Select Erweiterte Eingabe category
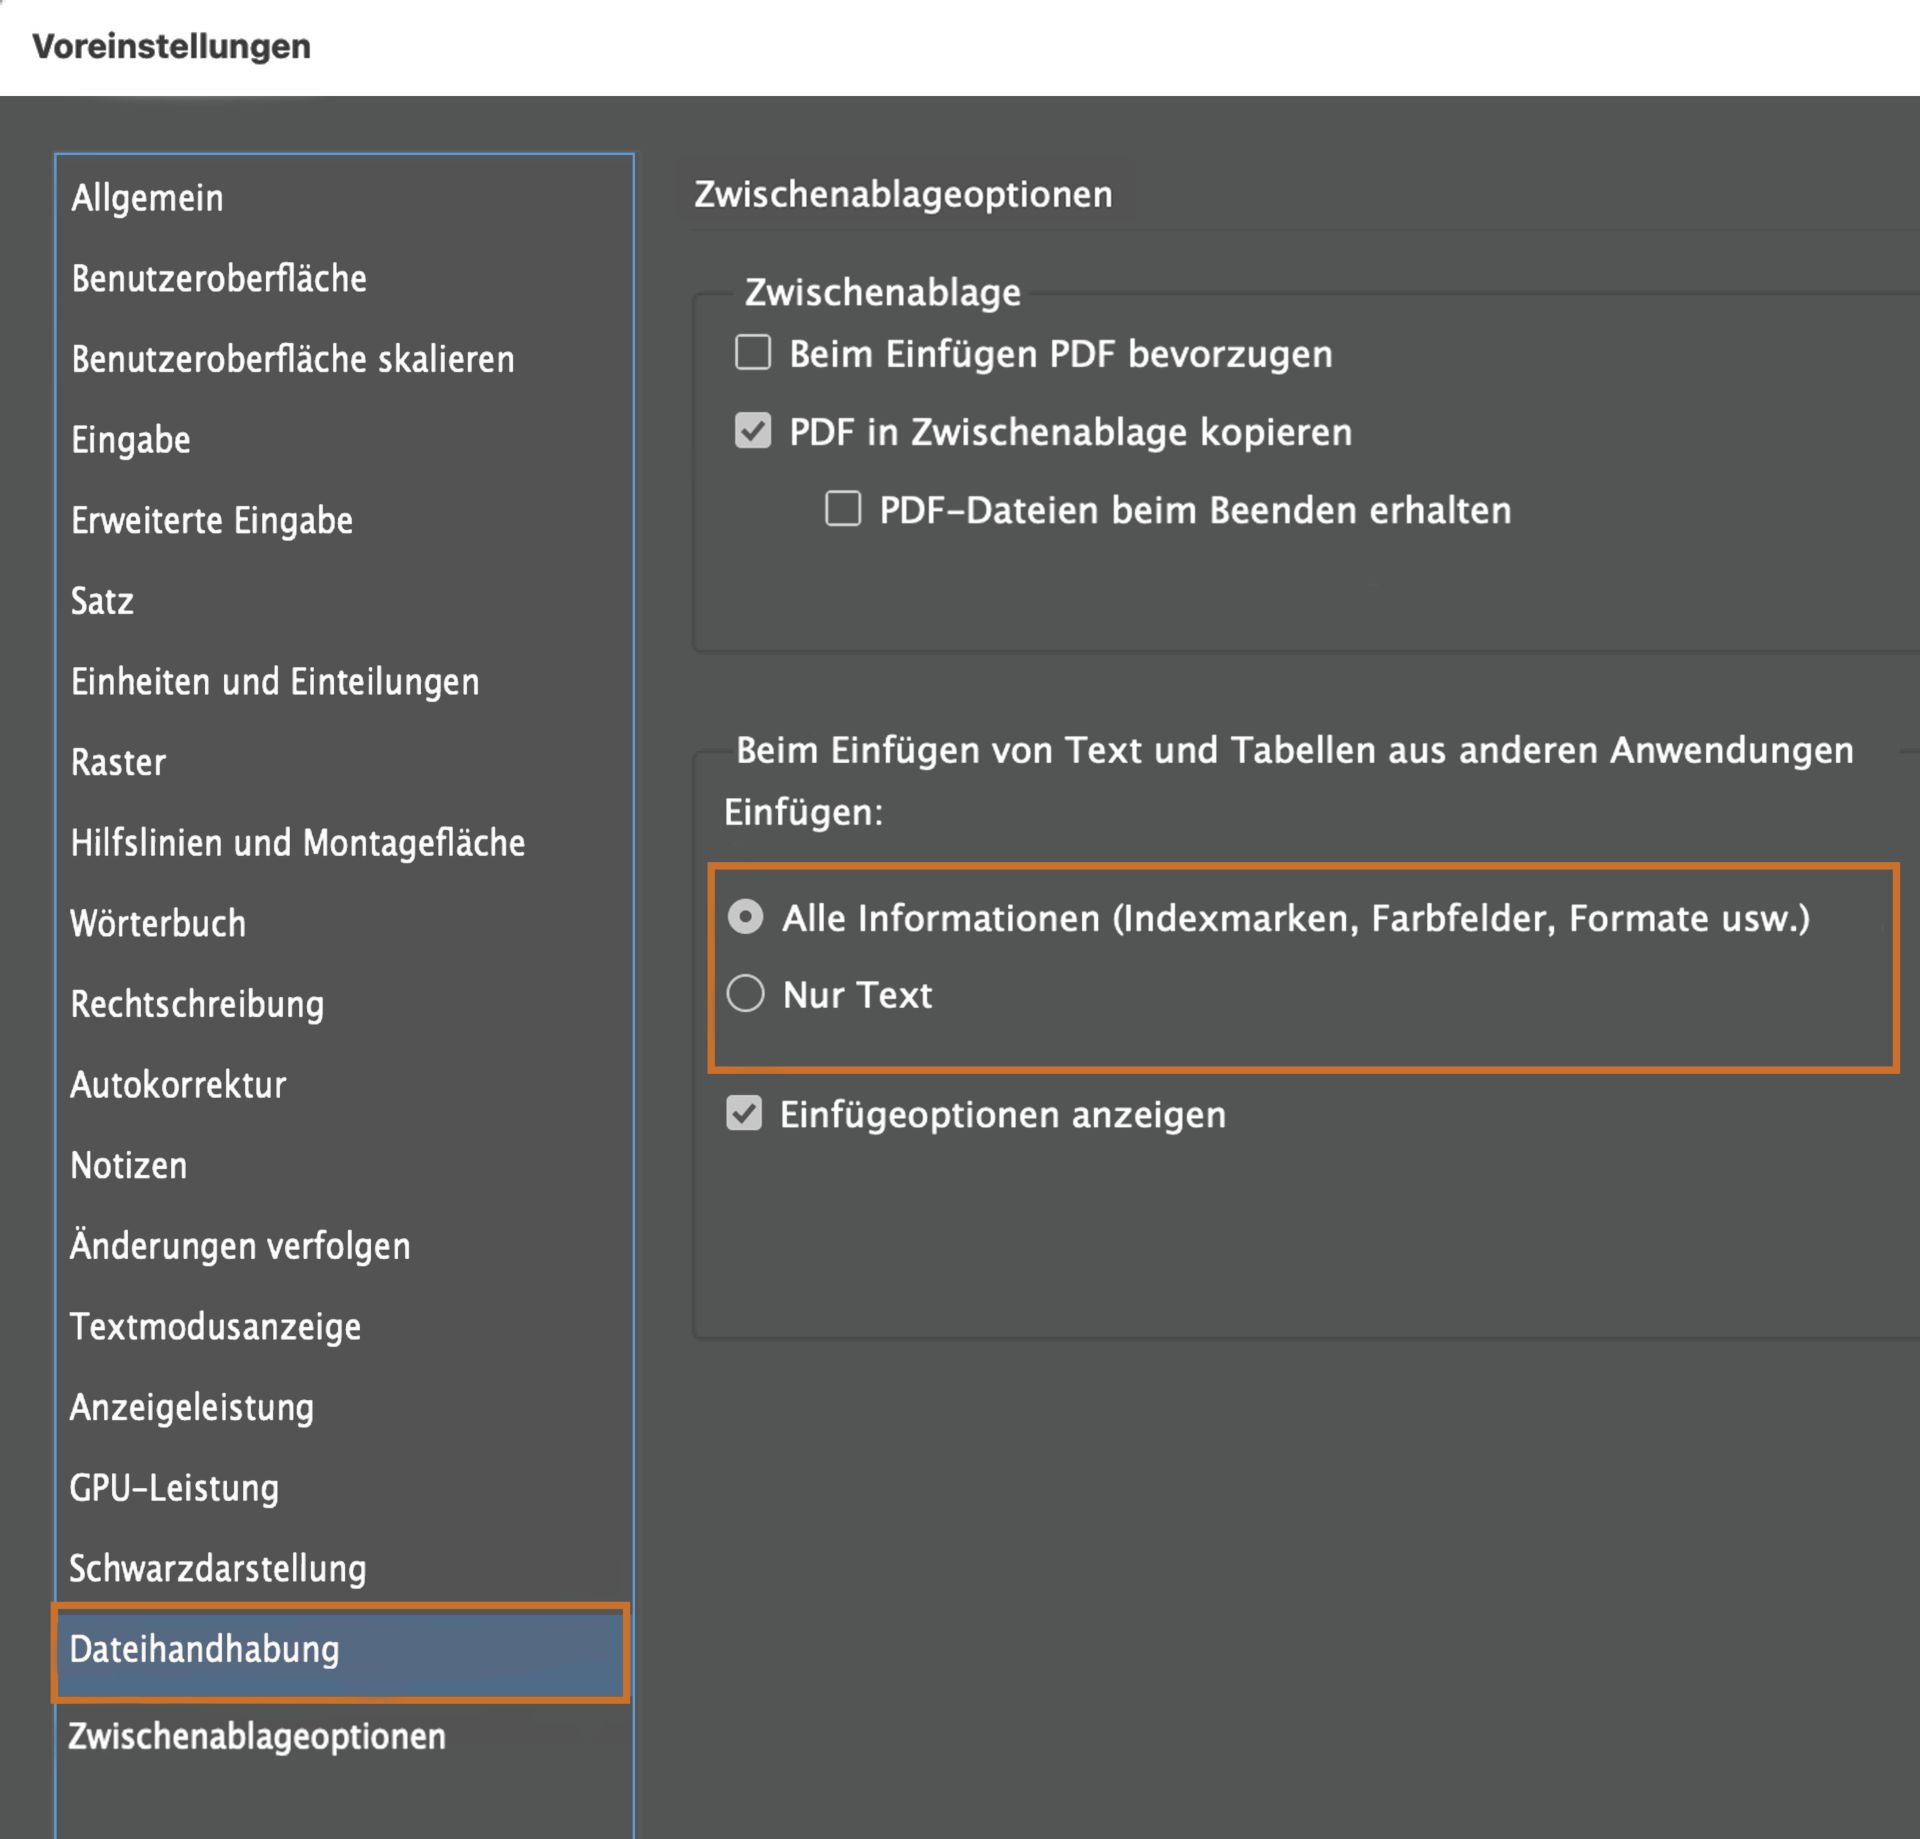Viewport: 1920px width, 1839px height. pyautogui.click(x=211, y=520)
